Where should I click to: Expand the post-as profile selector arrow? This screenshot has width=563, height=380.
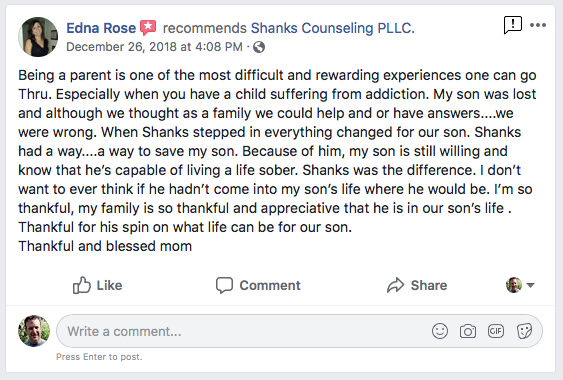tap(530, 285)
